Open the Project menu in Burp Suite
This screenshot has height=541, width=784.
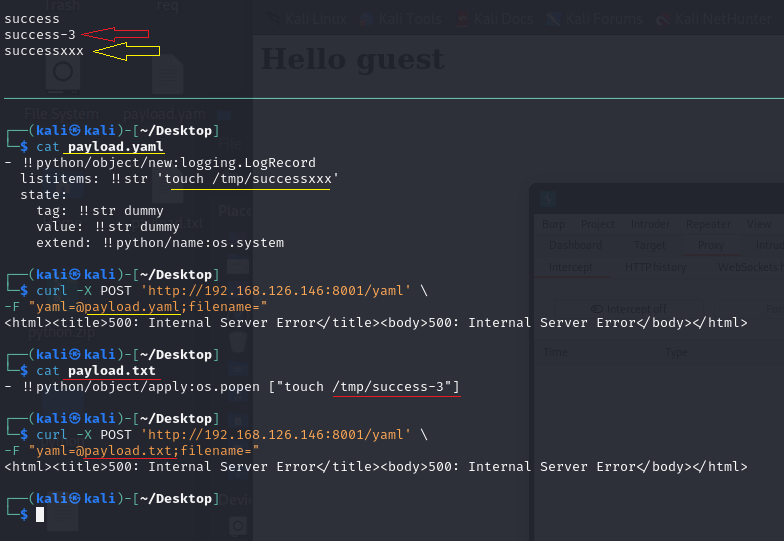point(598,224)
